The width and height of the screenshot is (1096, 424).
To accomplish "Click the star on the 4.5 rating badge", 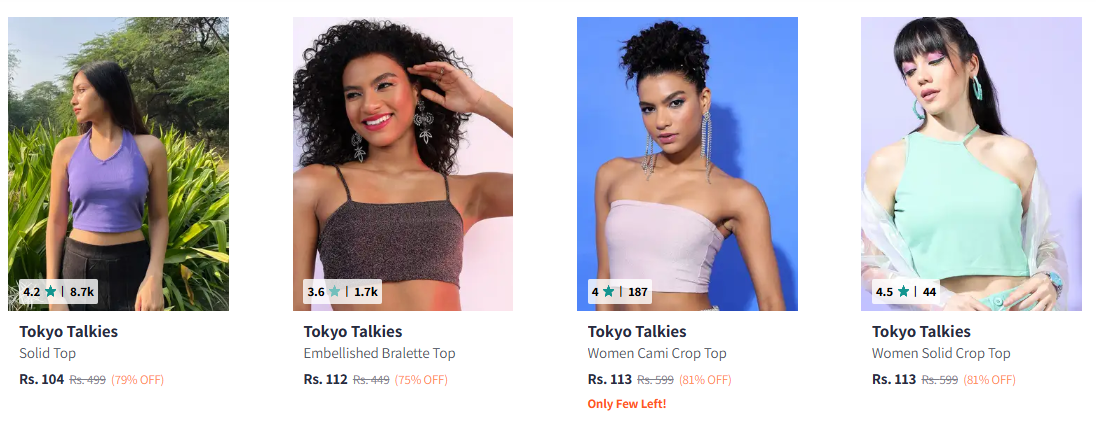I will [903, 291].
